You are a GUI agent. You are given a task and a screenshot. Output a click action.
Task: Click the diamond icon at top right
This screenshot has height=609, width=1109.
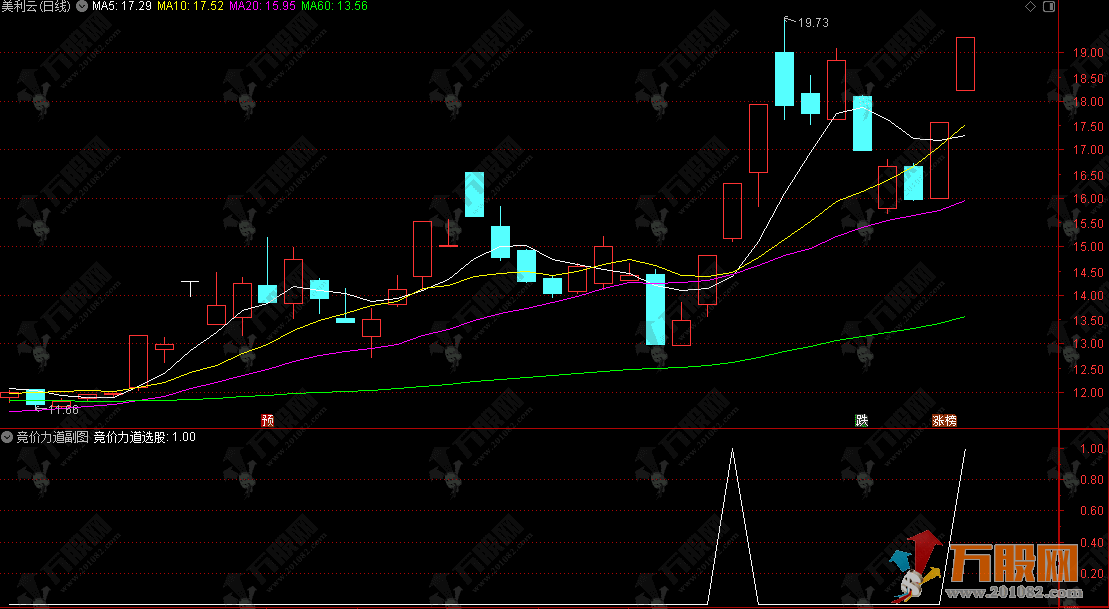tap(1029, 6)
